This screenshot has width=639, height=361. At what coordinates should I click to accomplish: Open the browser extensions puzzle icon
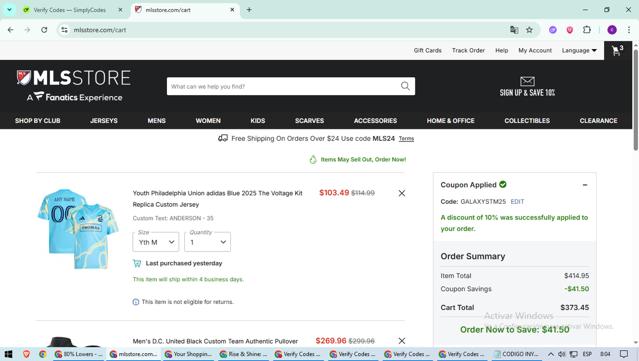pos(586,30)
